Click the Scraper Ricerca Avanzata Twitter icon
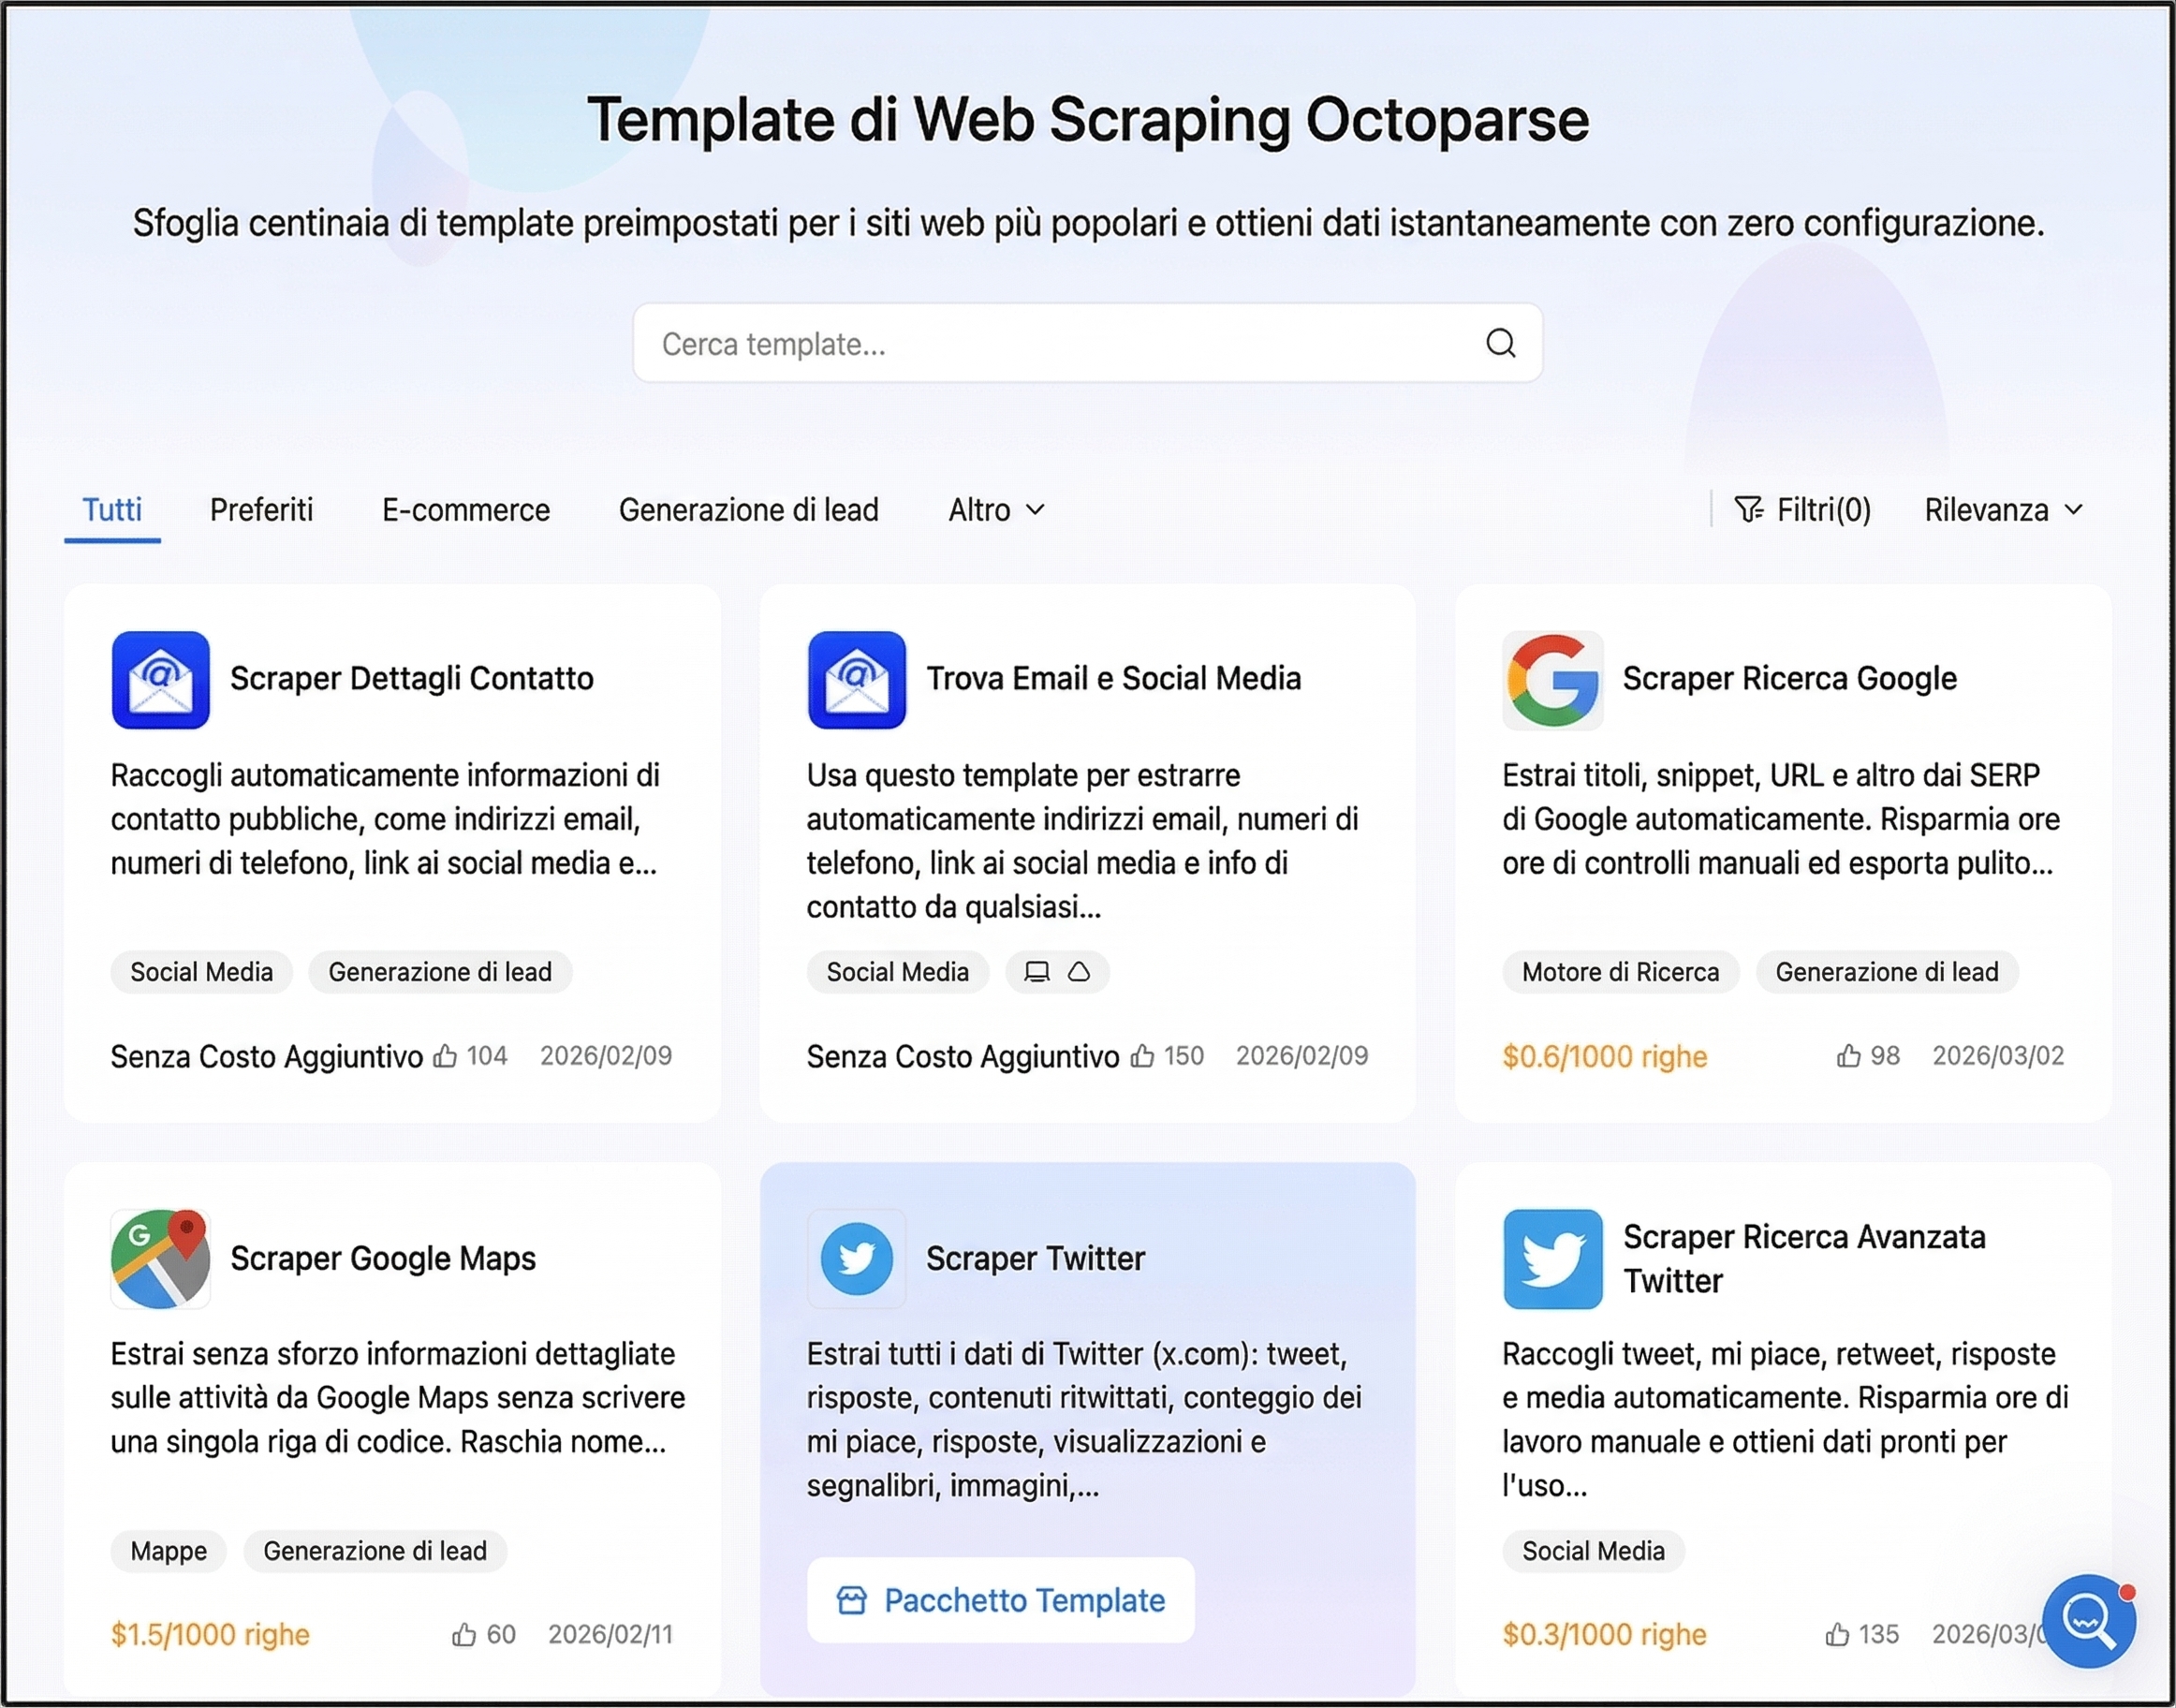 click(x=1552, y=1259)
